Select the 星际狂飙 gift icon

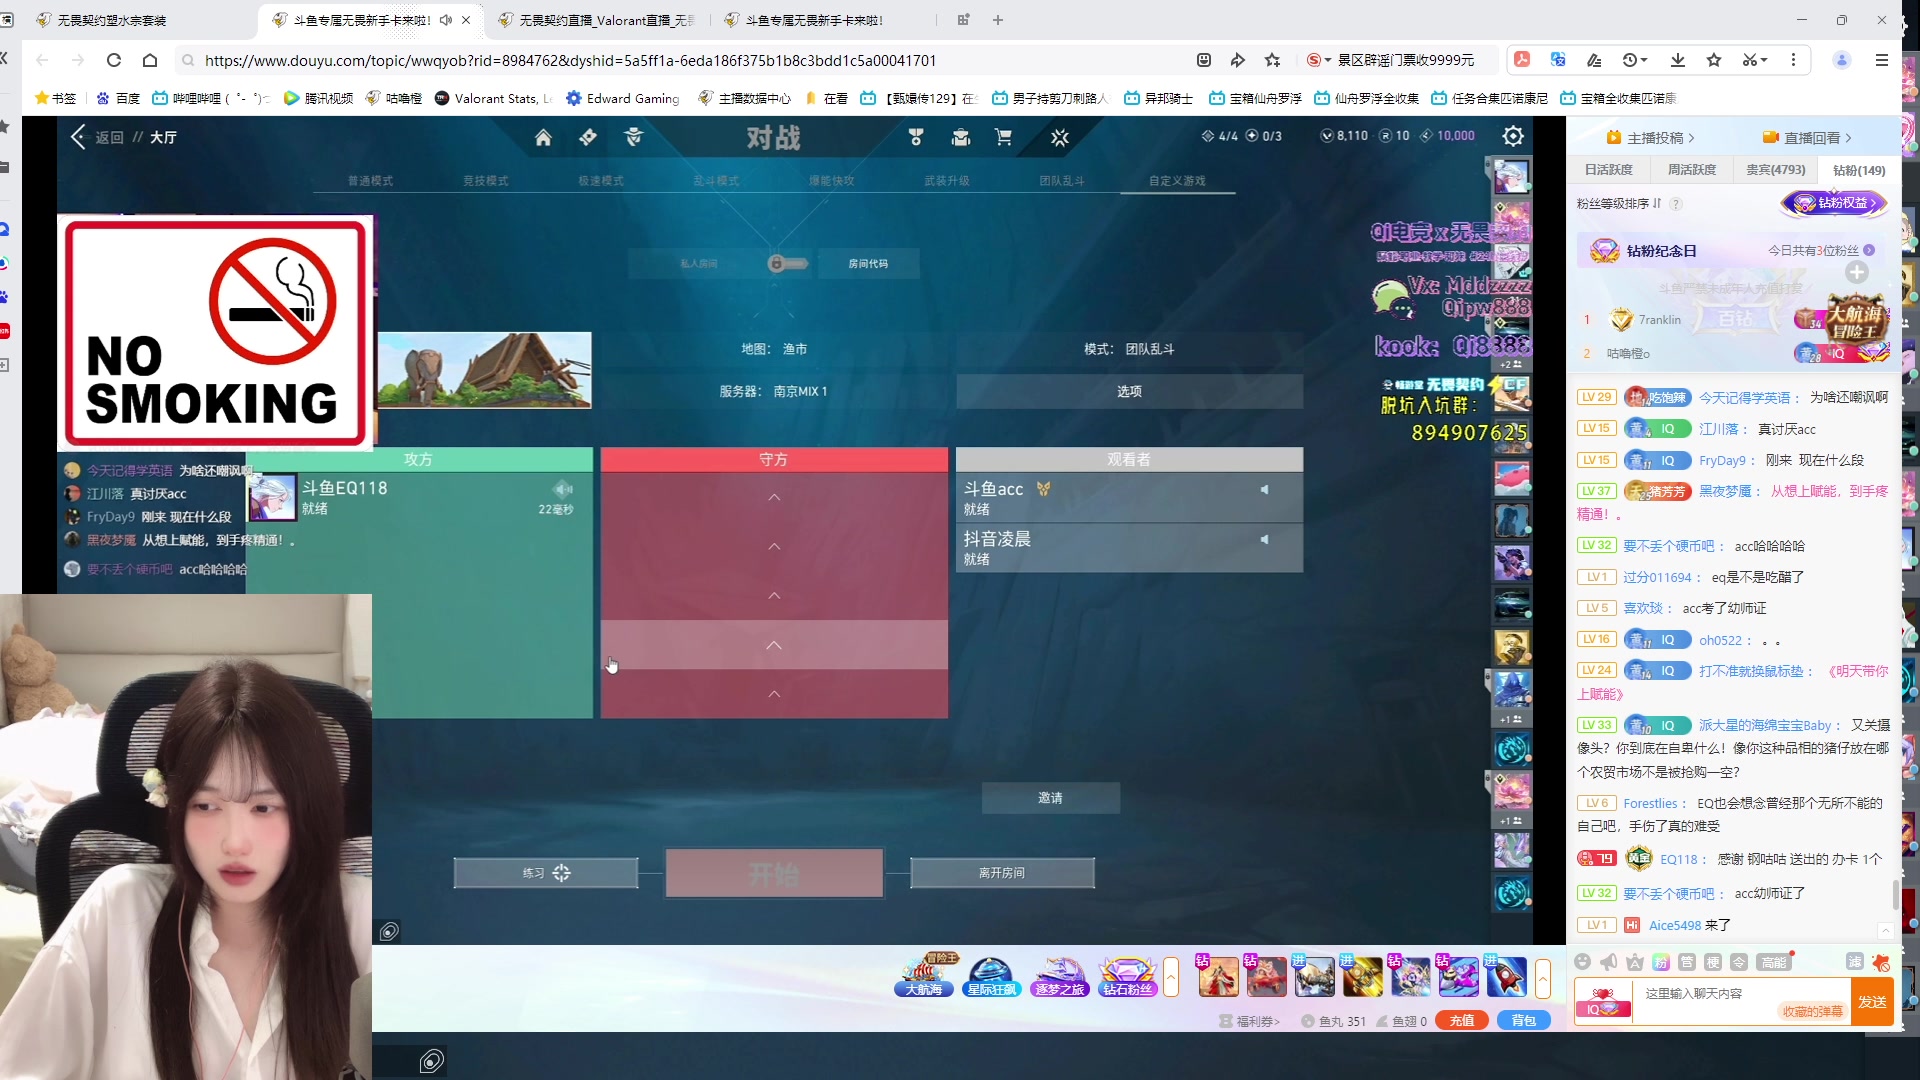[x=991, y=976]
